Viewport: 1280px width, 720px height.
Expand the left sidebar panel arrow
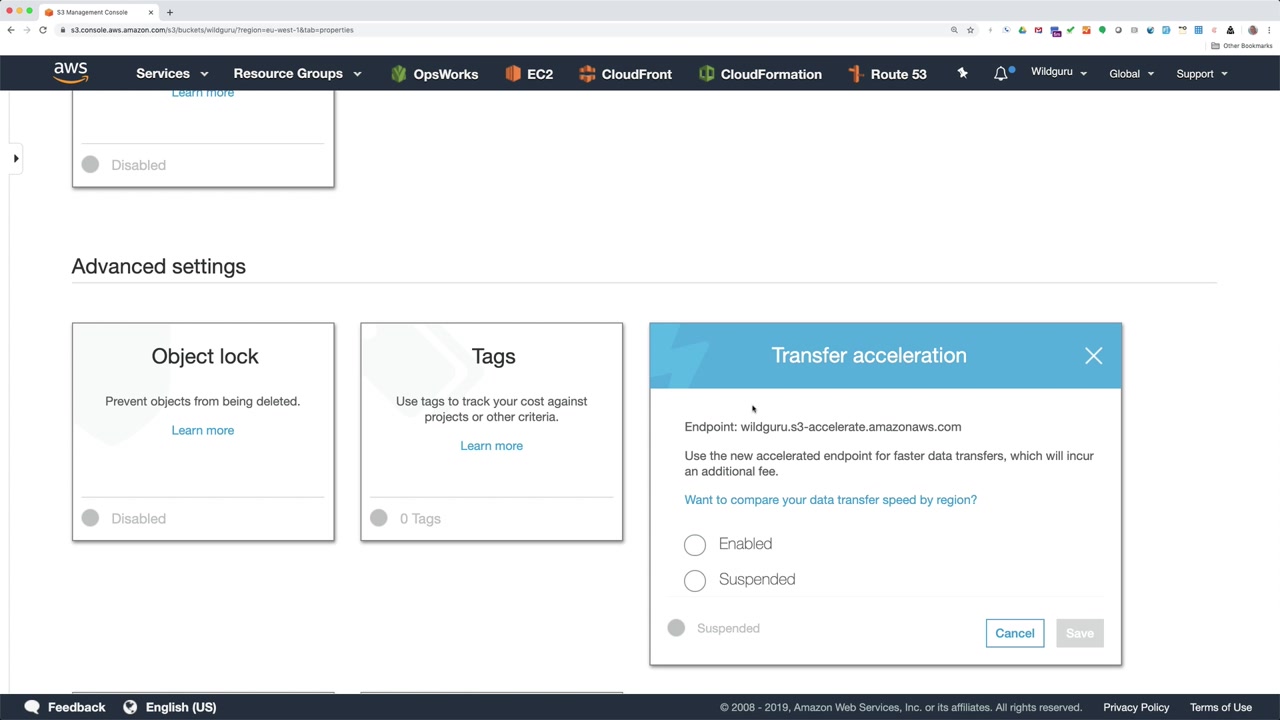point(16,158)
